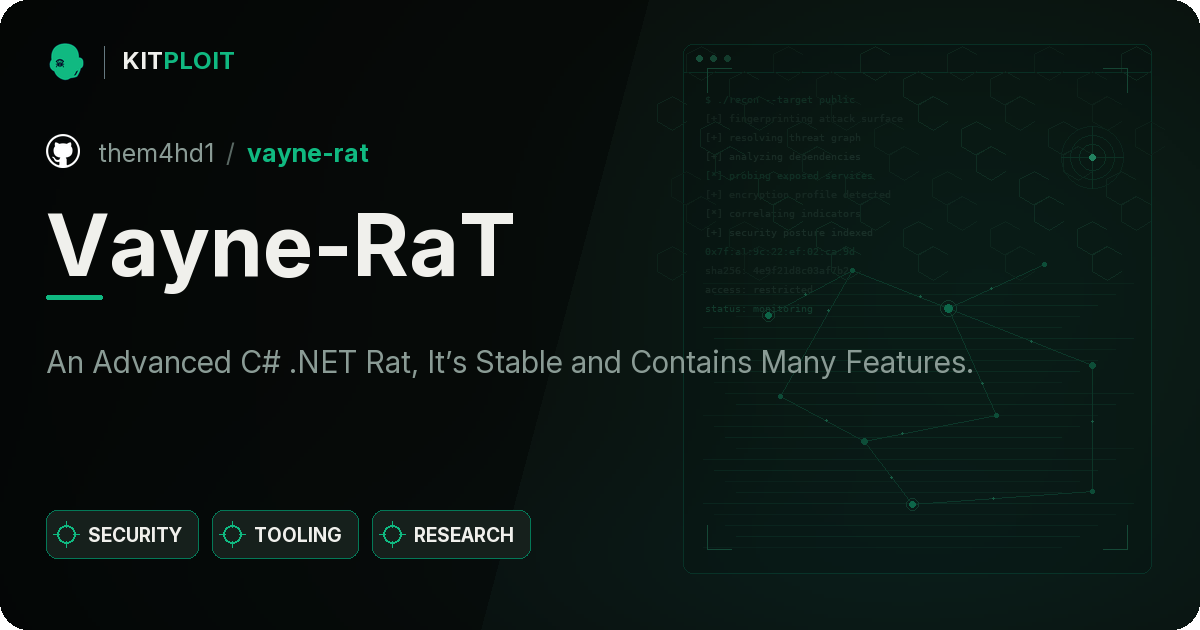The image size is (1200, 630).
Task: Click the crosshair icon in TOOLING tag
Action: 233,535
